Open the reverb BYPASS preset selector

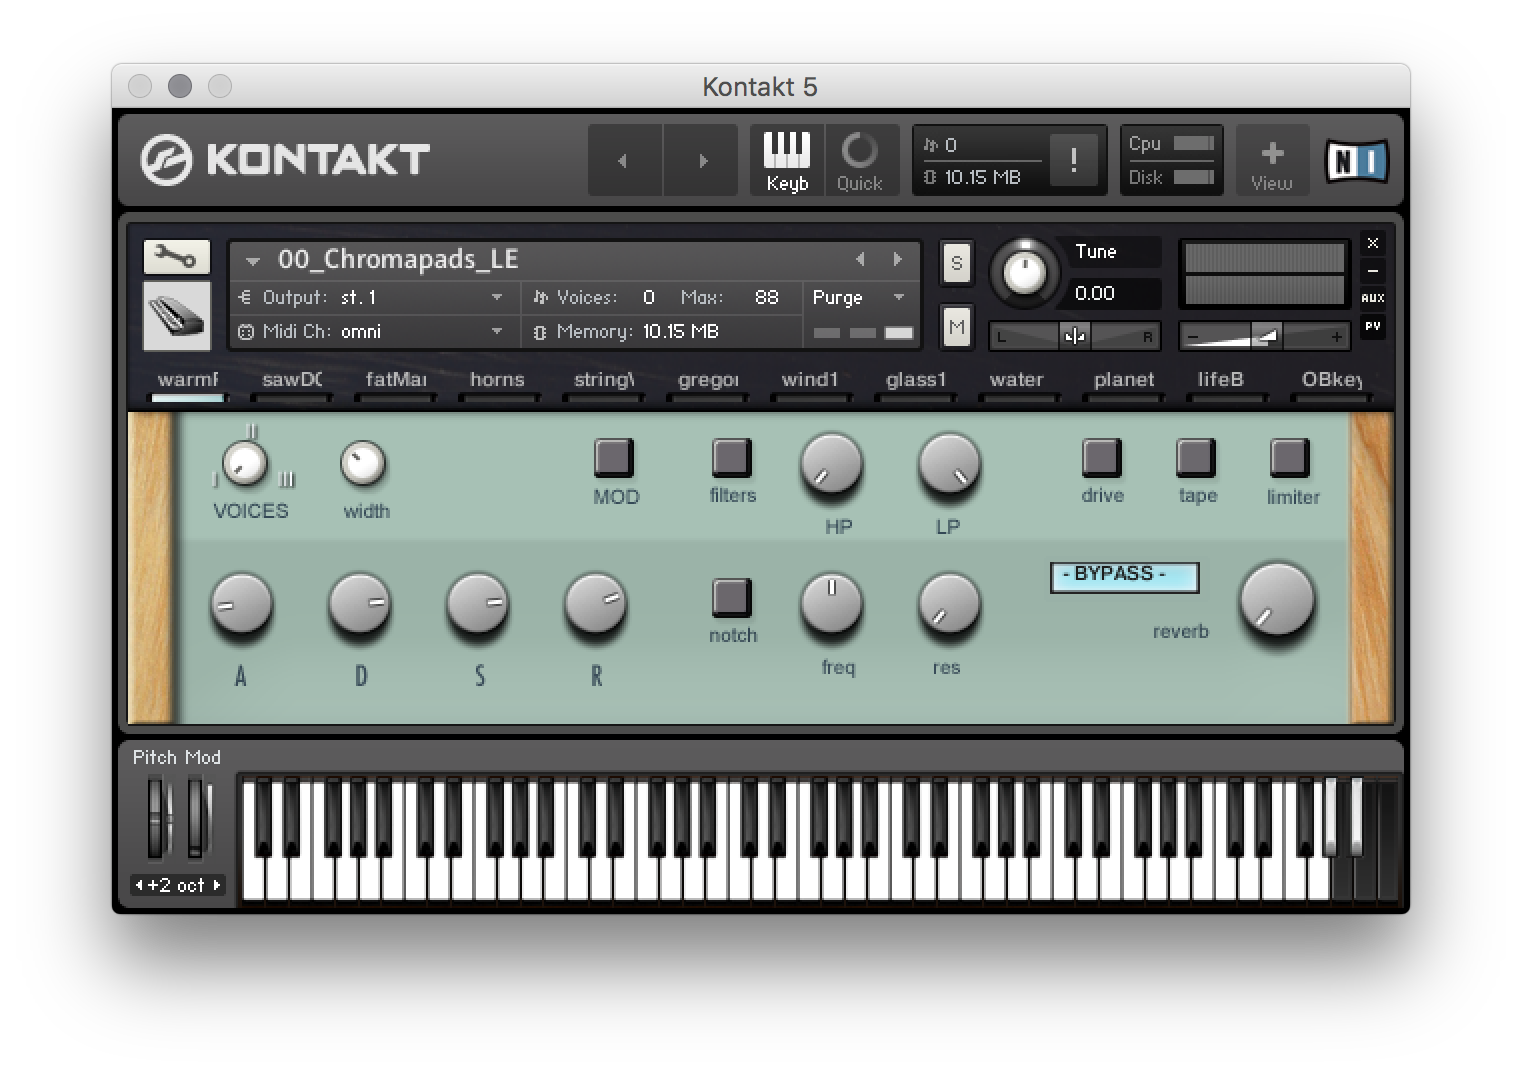click(1124, 577)
